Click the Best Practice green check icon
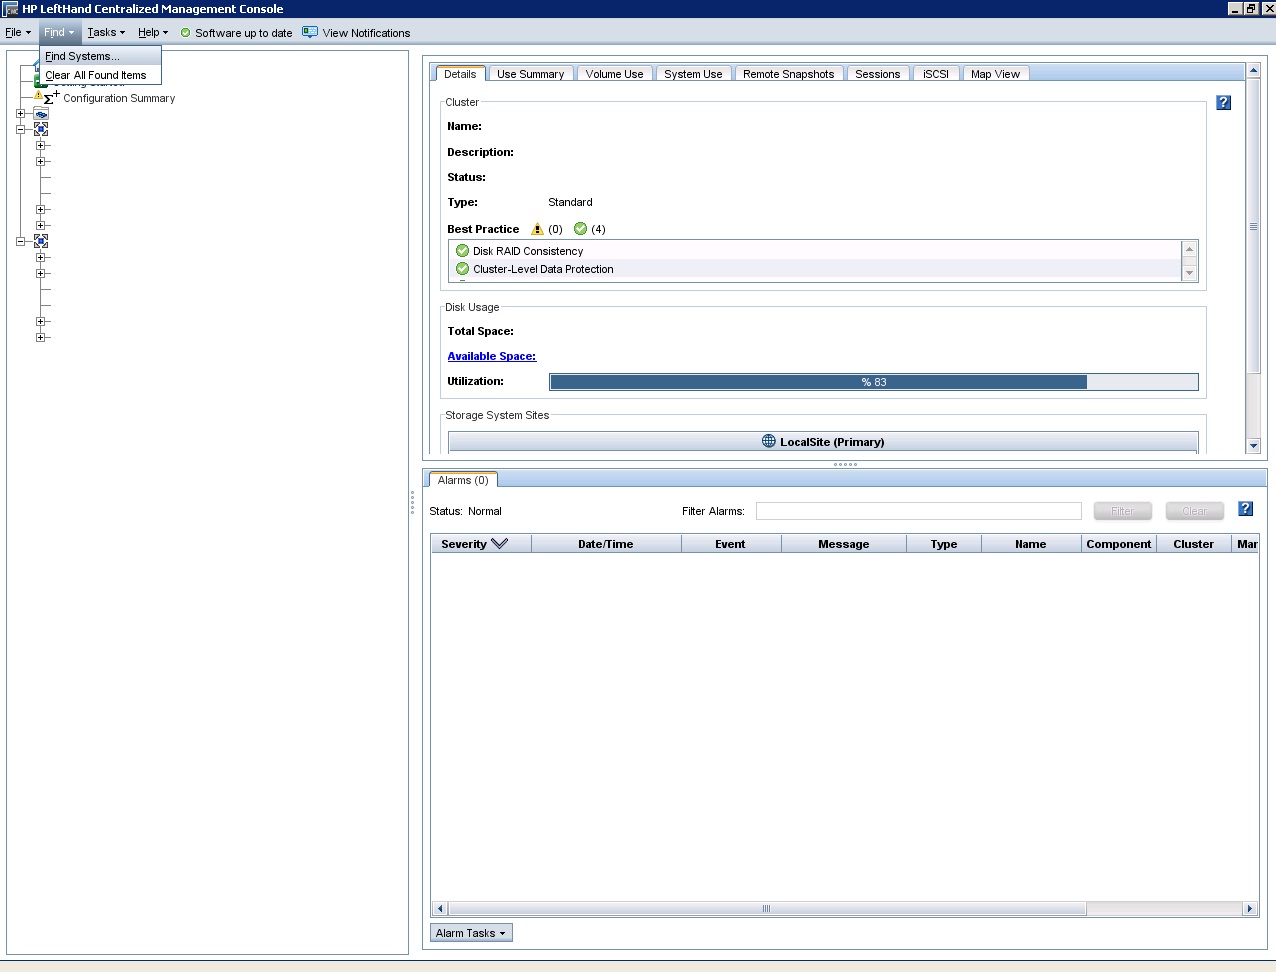 pos(580,229)
